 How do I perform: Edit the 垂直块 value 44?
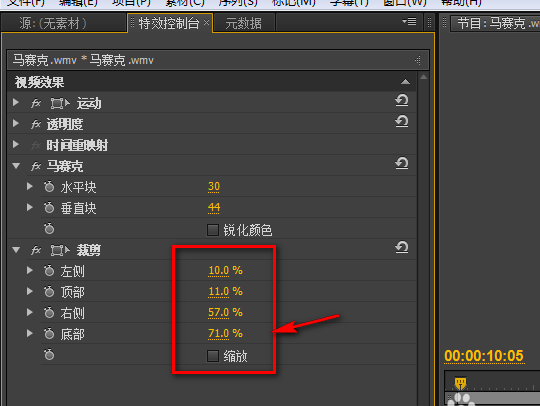(214, 208)
